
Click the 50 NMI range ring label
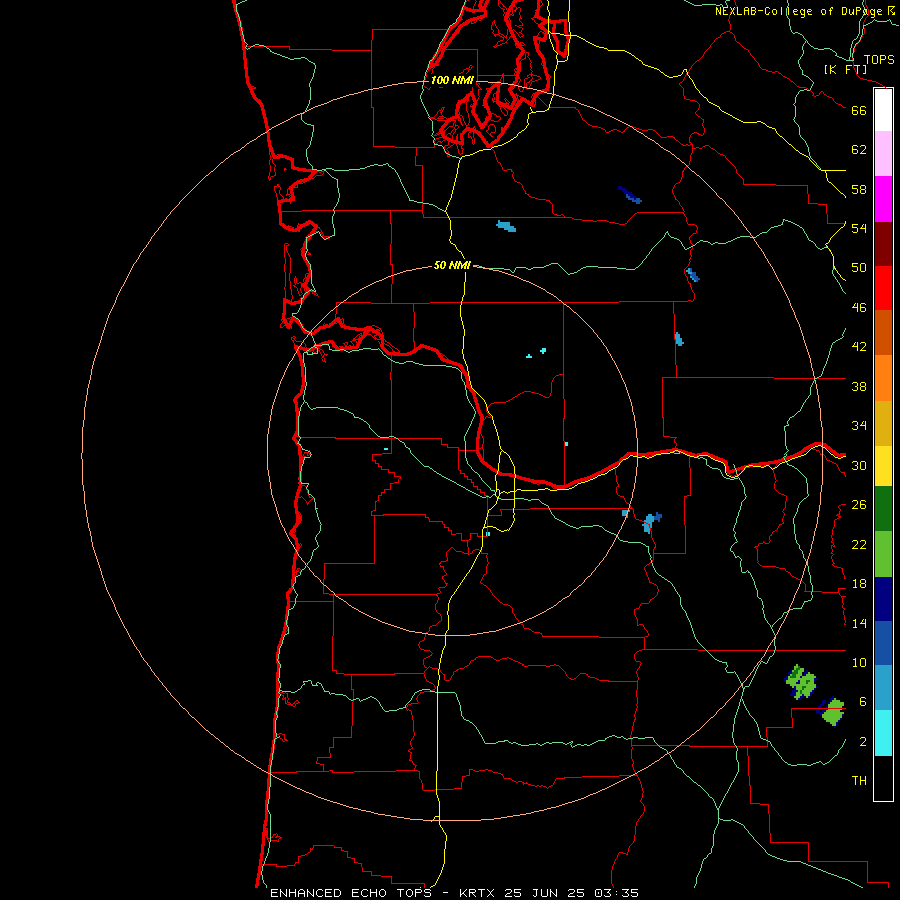click(452, 265)
